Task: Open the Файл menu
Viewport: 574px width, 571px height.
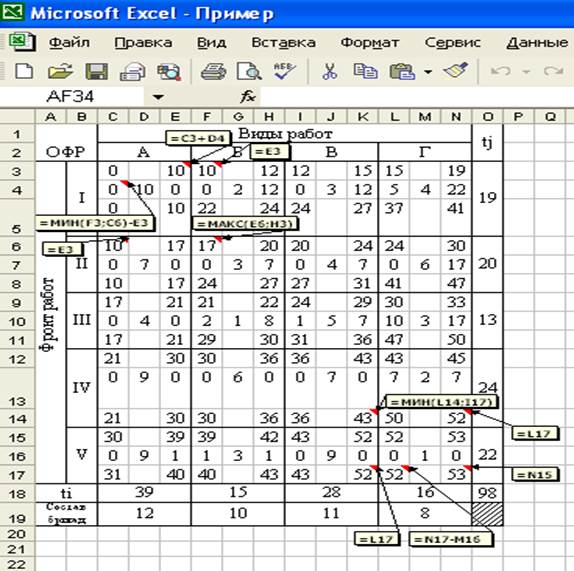Action: coord(69,43)
